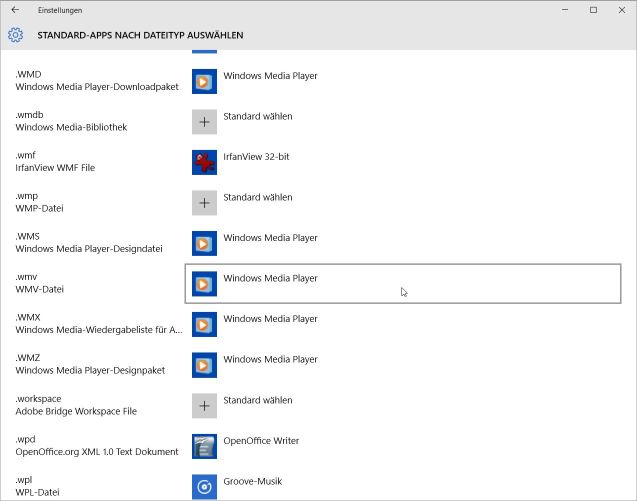Close the Einstellungen window
Viewport: 637px width, 501px height.
(622, 10)
